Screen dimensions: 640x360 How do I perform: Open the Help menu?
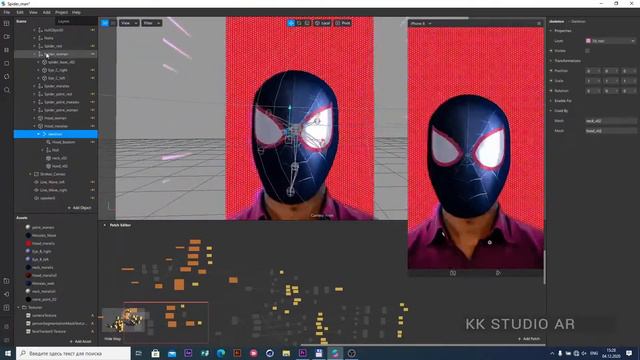click(x=76, y=12)
